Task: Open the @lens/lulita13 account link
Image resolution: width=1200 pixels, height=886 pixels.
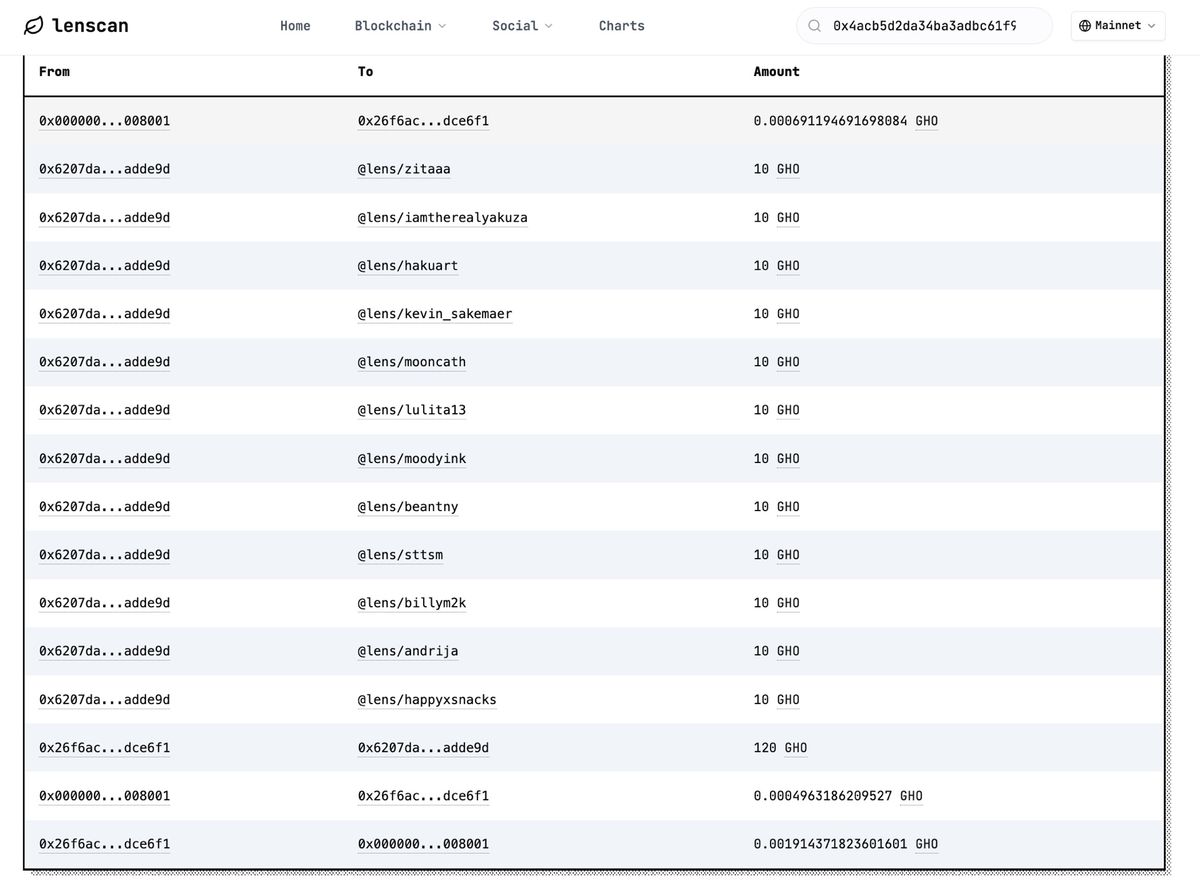Action: point(412,410)
